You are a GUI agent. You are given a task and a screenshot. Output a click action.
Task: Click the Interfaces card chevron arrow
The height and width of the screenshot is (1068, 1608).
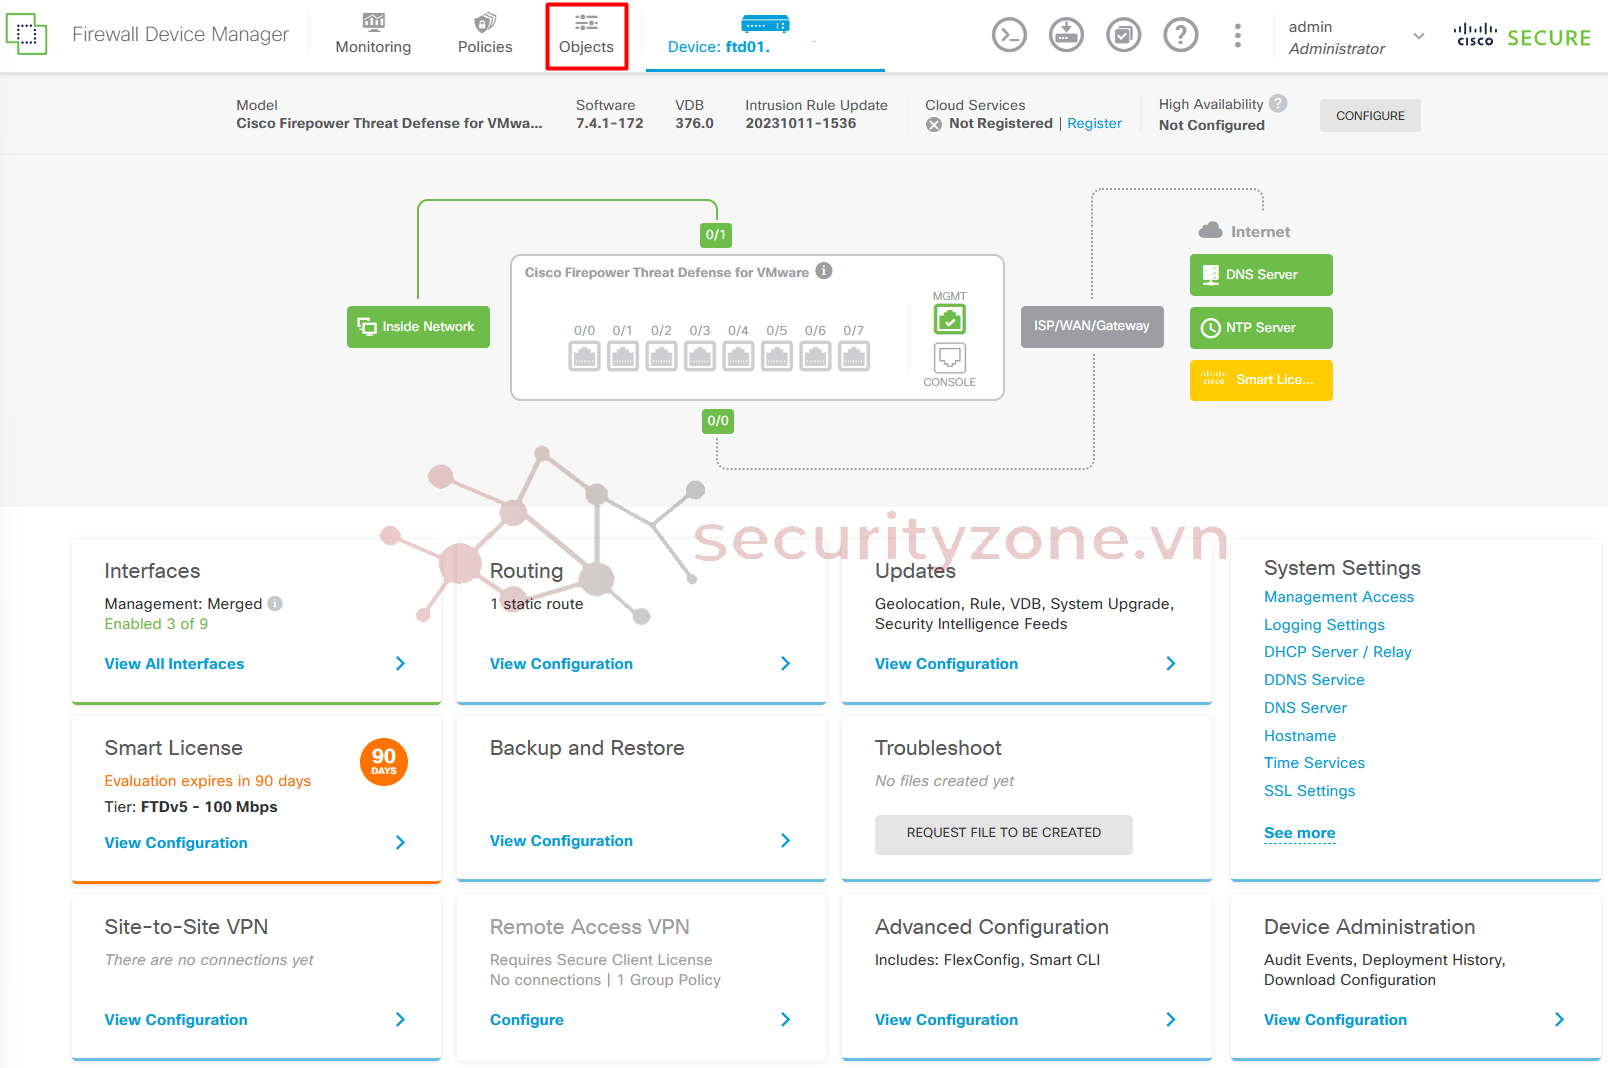coord(400,663)
